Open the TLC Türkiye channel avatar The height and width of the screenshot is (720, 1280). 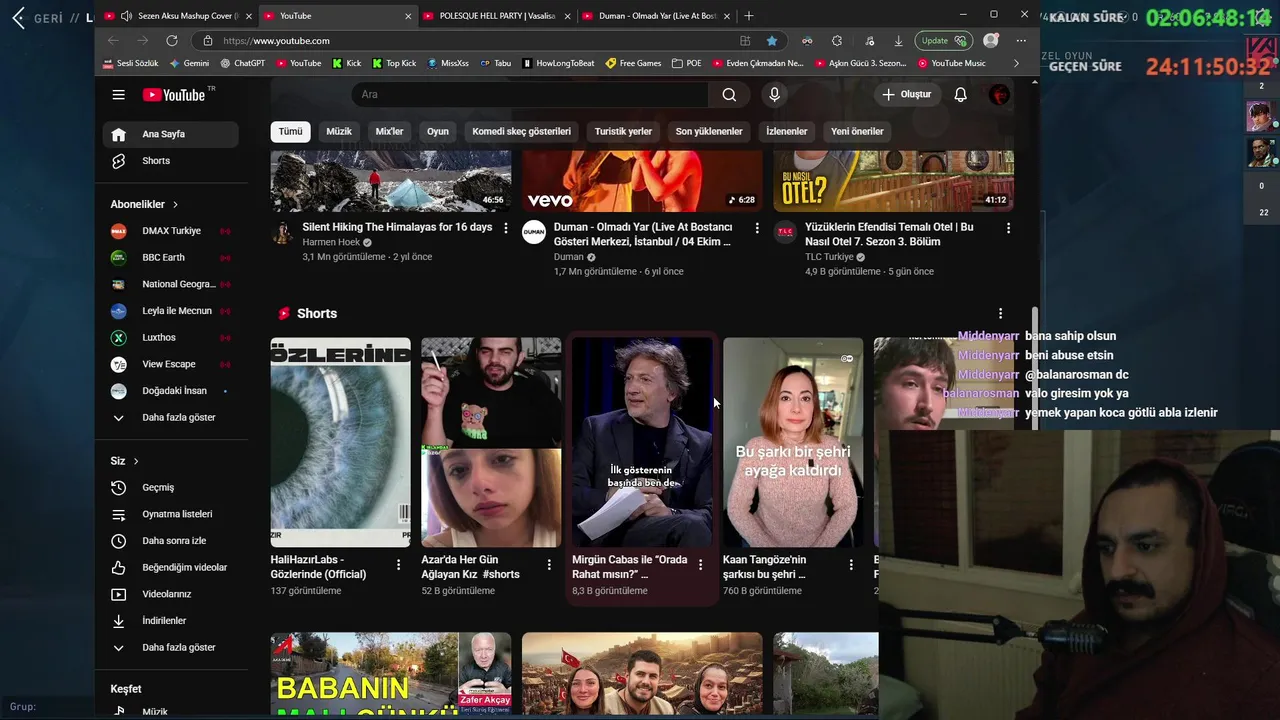[786, 232]
